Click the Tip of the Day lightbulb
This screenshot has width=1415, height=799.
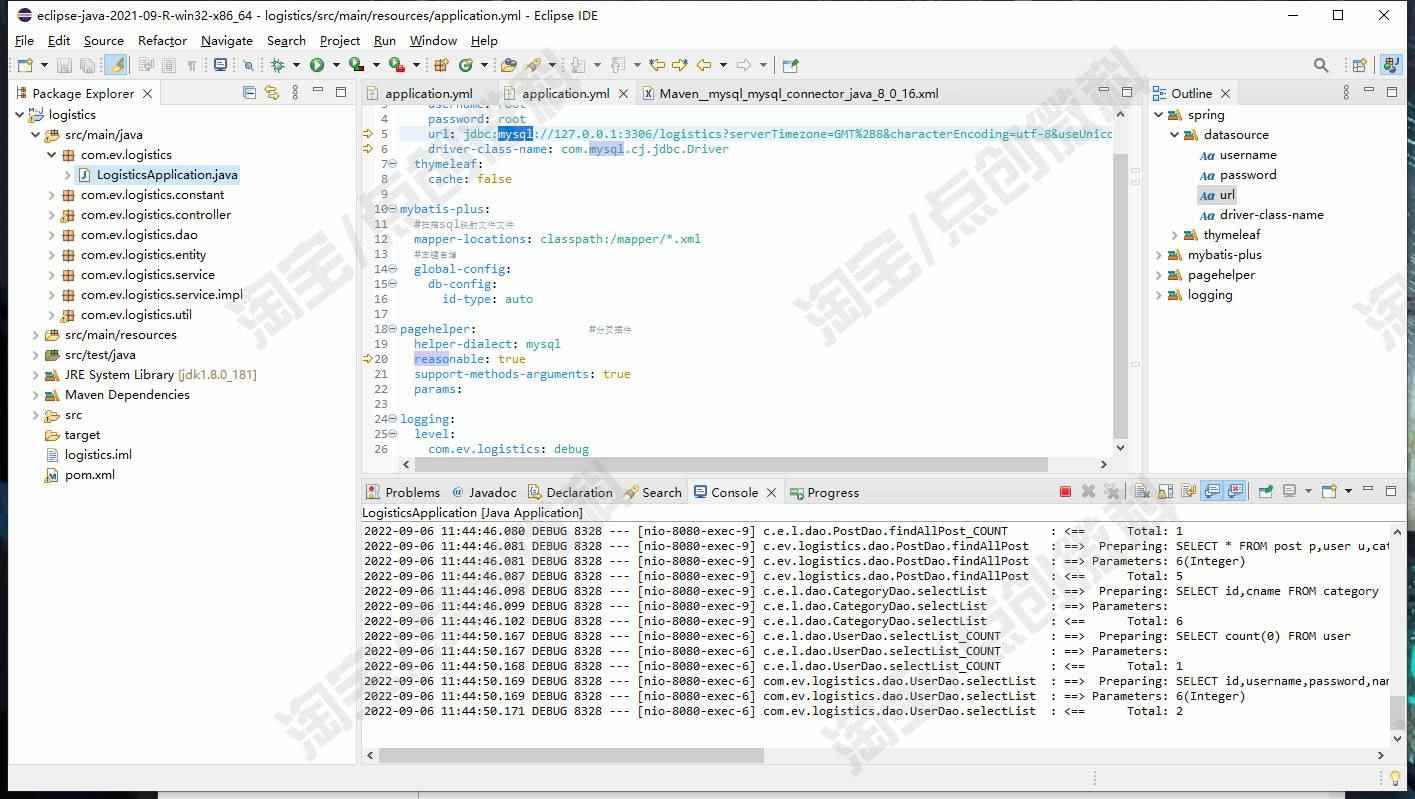tap(1395, 778)
